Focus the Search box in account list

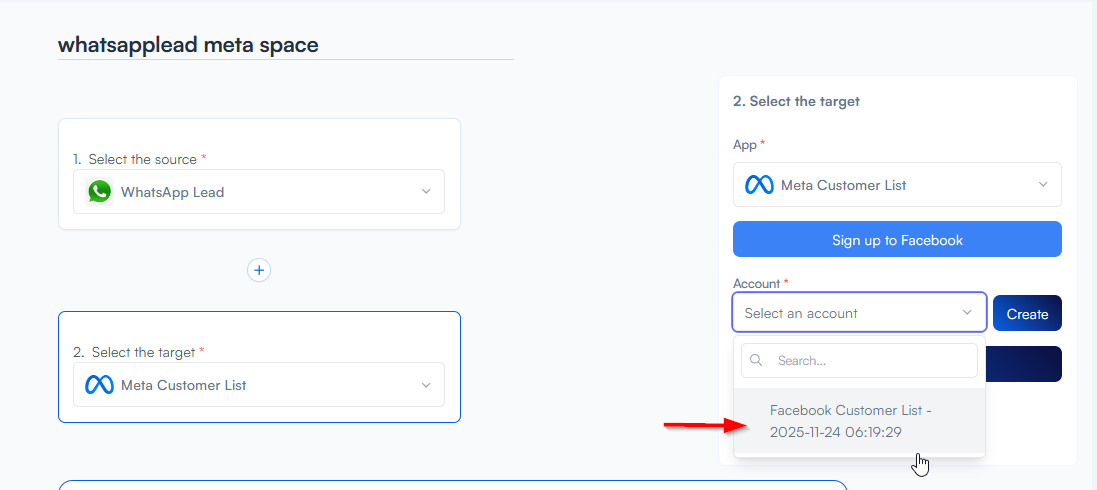[870, 360]
